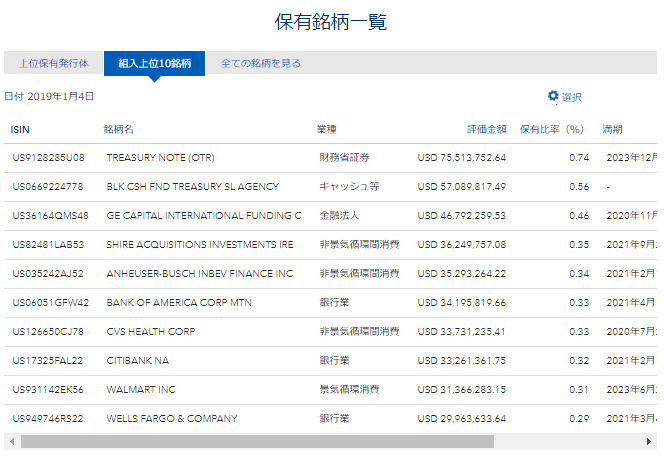This screenshot has height=462, width=664.
Task: Click 金融法人 sector cell
Action: click(339, 216)
